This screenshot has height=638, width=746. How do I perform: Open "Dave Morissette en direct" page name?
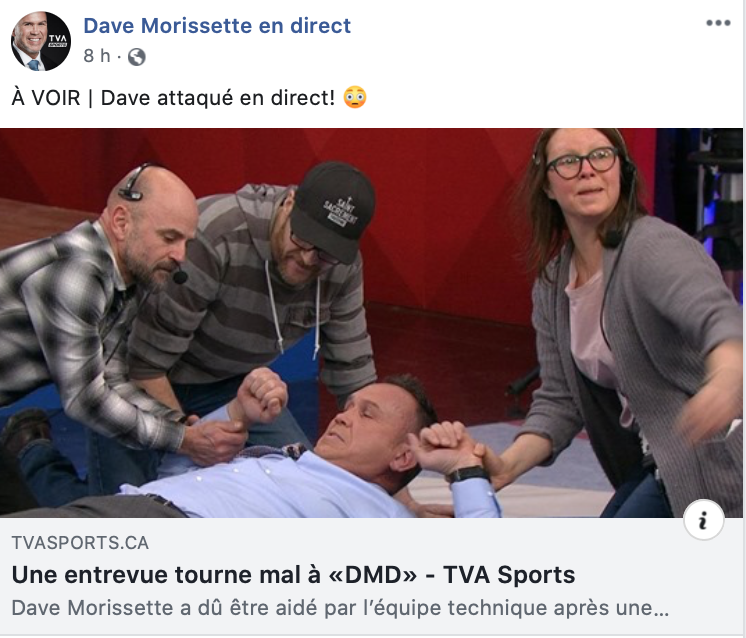pos(217,26)
